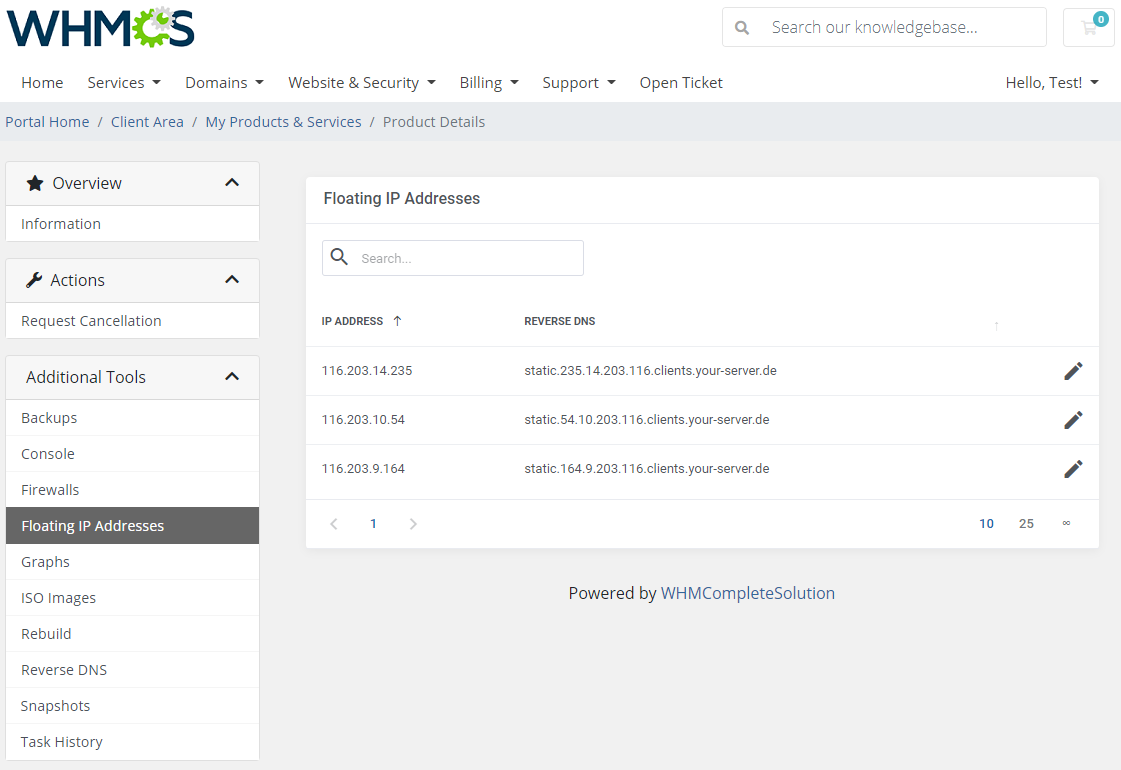1121x770 pixels.
Task: Go to Home in navigation bar
Action: [x=42, y=83]
